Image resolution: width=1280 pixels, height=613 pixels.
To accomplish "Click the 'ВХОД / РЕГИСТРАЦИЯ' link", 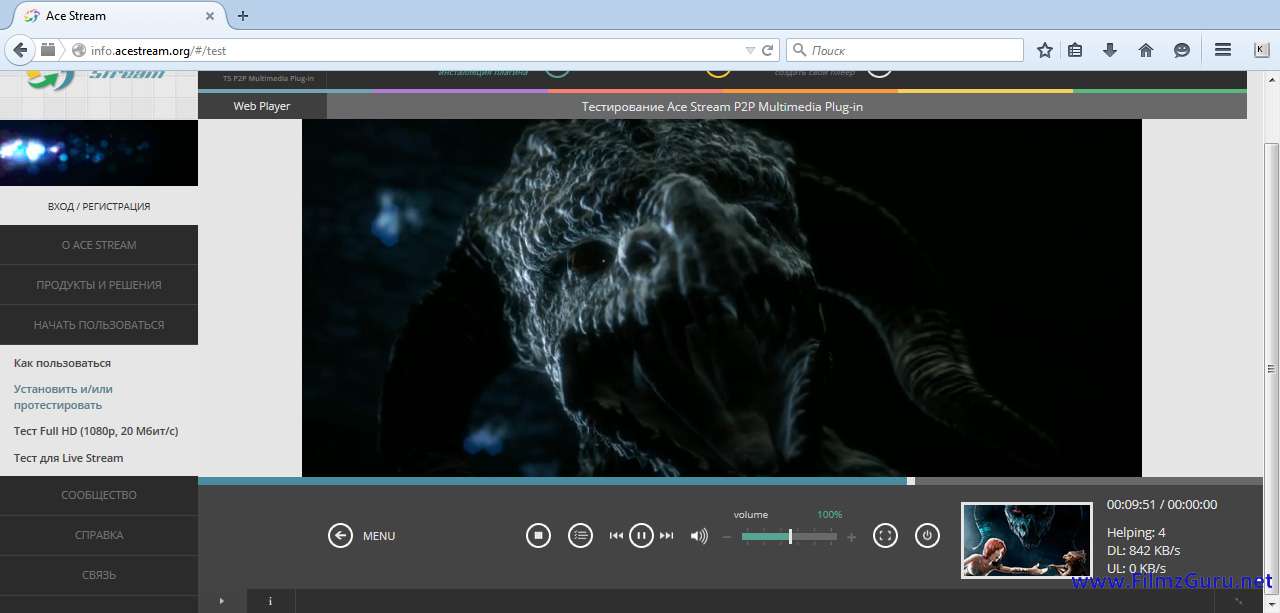I will click(x=99, y=206).
